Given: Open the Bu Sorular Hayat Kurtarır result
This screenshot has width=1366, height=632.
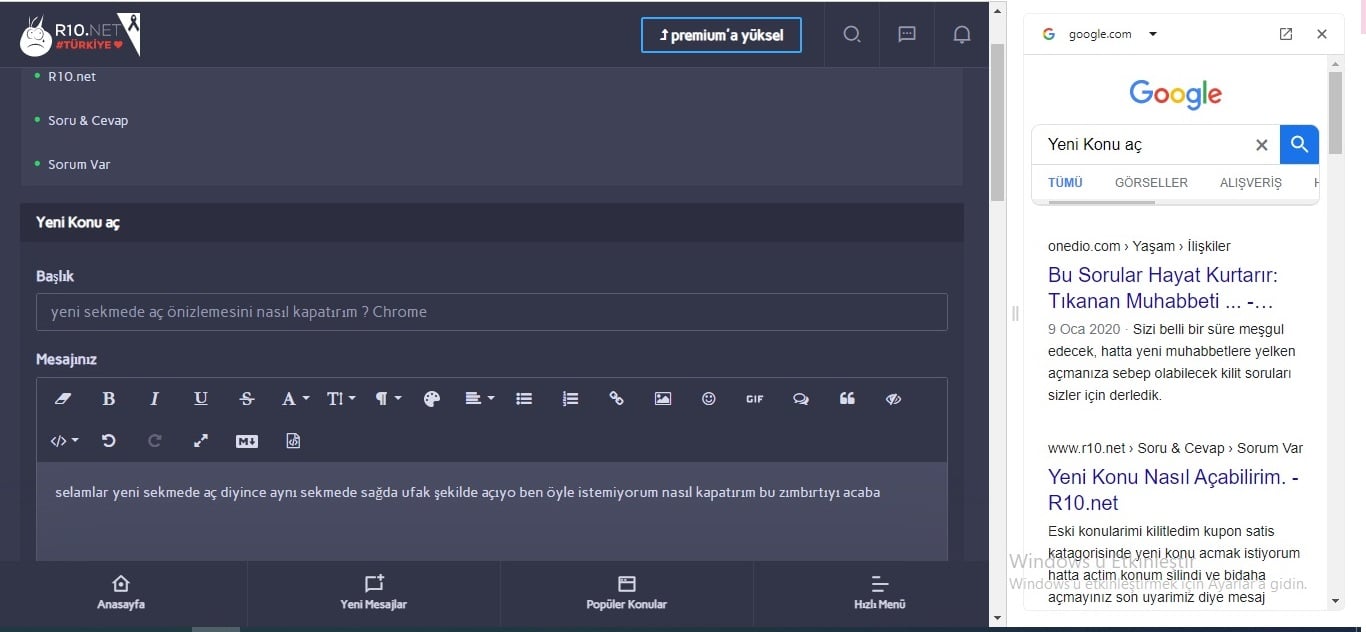Looking at the screenshot, I should pos(1163,288).
